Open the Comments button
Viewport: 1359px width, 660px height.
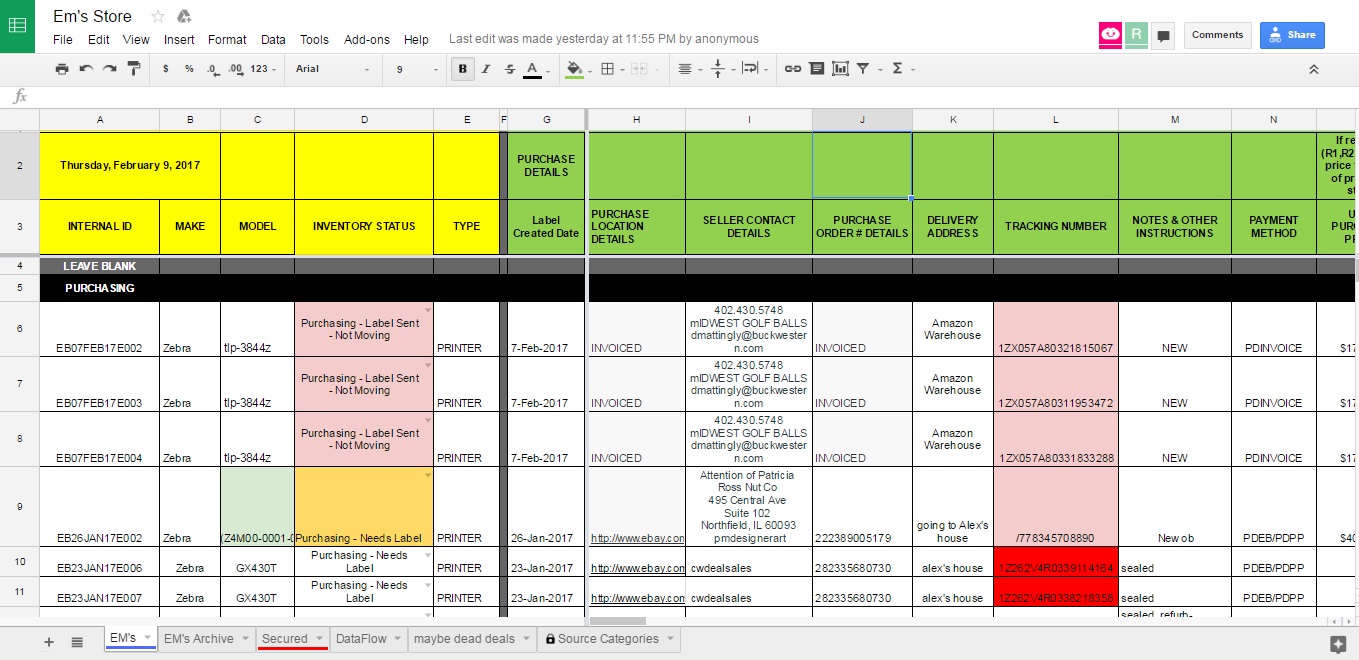coord(1217,35)
